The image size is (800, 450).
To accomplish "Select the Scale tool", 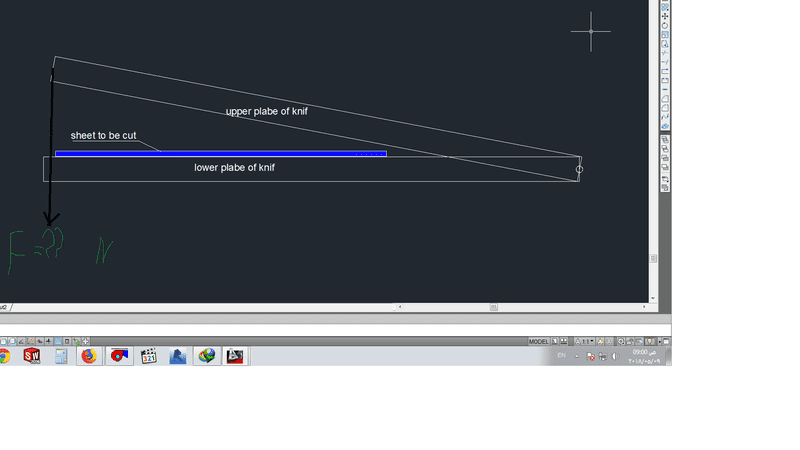I will (665, 35).
